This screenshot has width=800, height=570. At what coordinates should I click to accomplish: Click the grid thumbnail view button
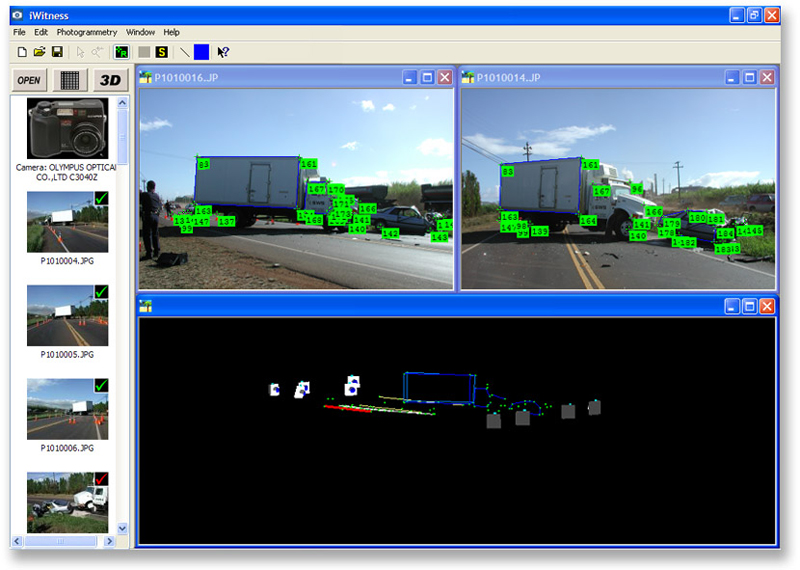pyautogui.click(x=70, y=80)
